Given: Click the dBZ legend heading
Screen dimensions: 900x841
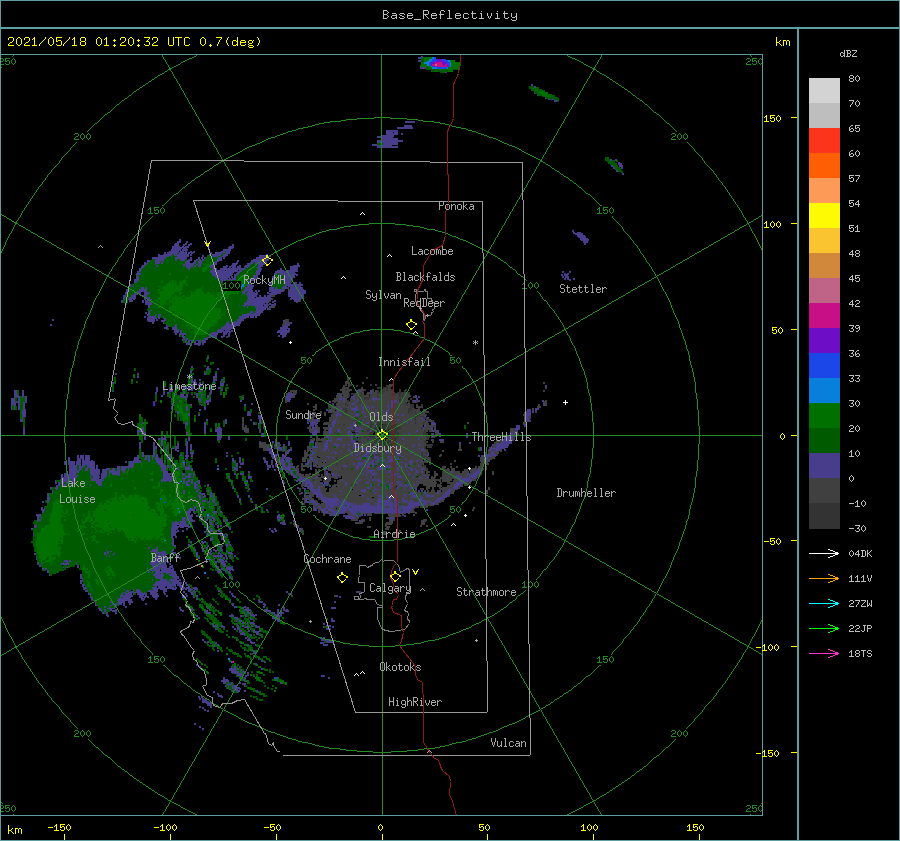Looking at the screenshot, I should (x=848, y=53).
